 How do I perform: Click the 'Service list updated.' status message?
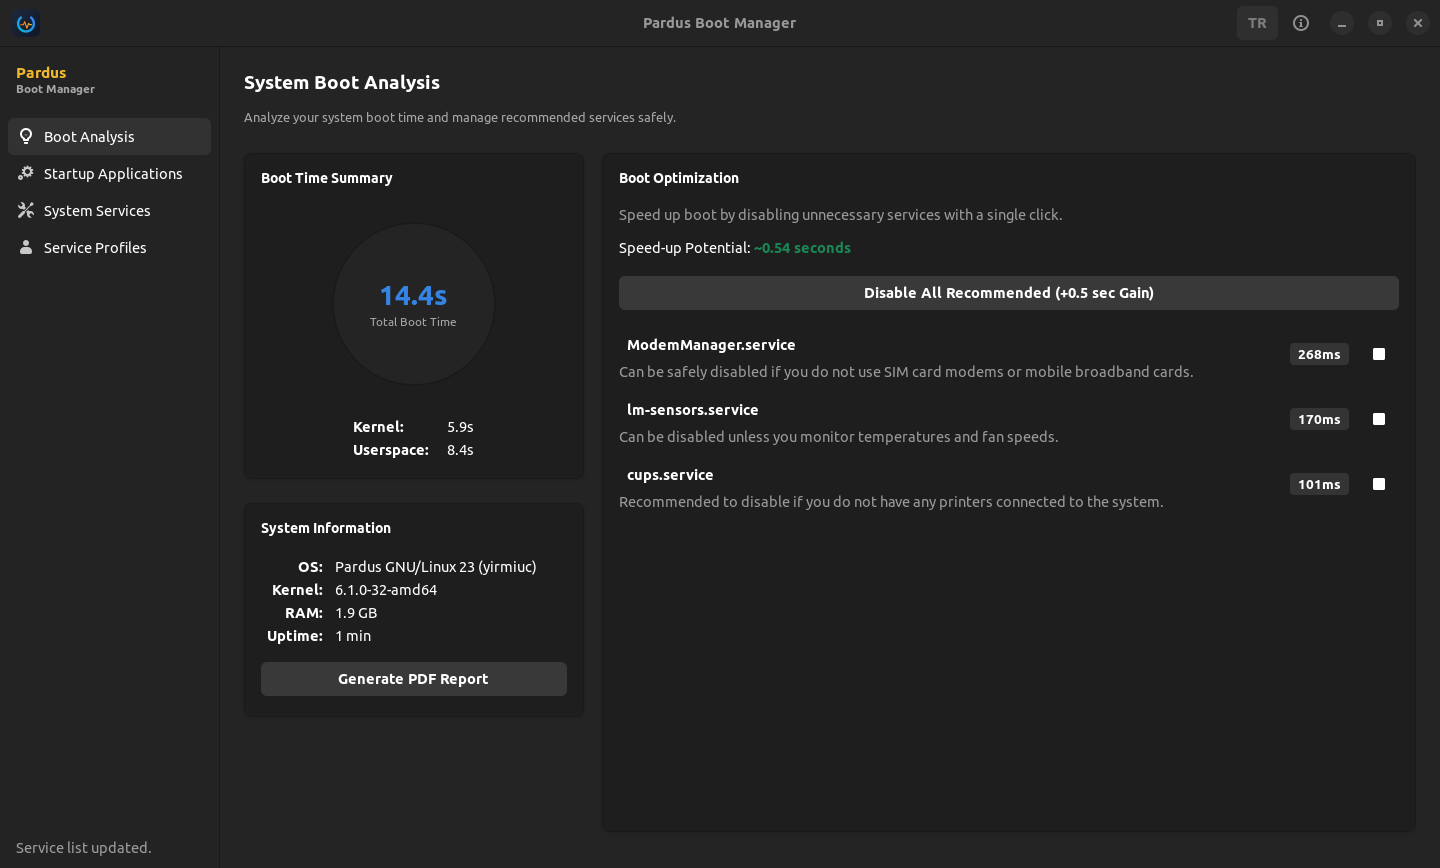tap(84, 848)
